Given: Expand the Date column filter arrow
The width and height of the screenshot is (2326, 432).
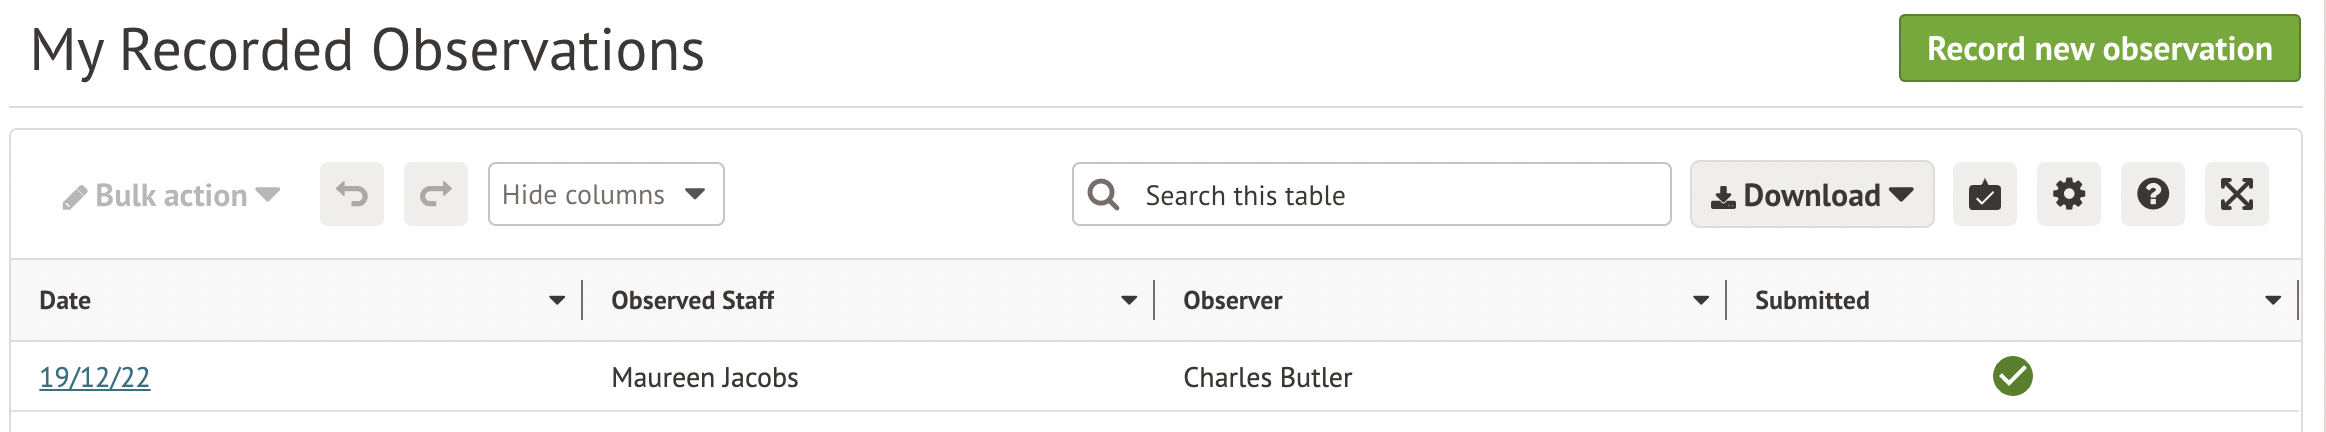Looking at the screenshot, I should (557, 300).
